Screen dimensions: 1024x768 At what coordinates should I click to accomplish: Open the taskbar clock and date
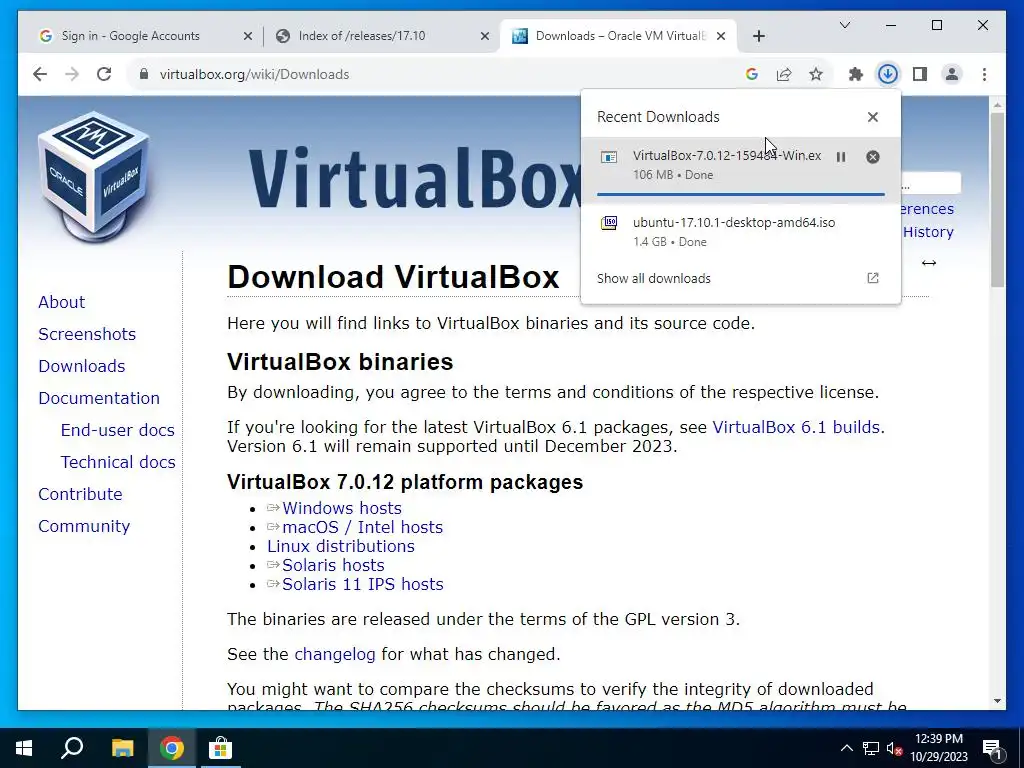939,748
